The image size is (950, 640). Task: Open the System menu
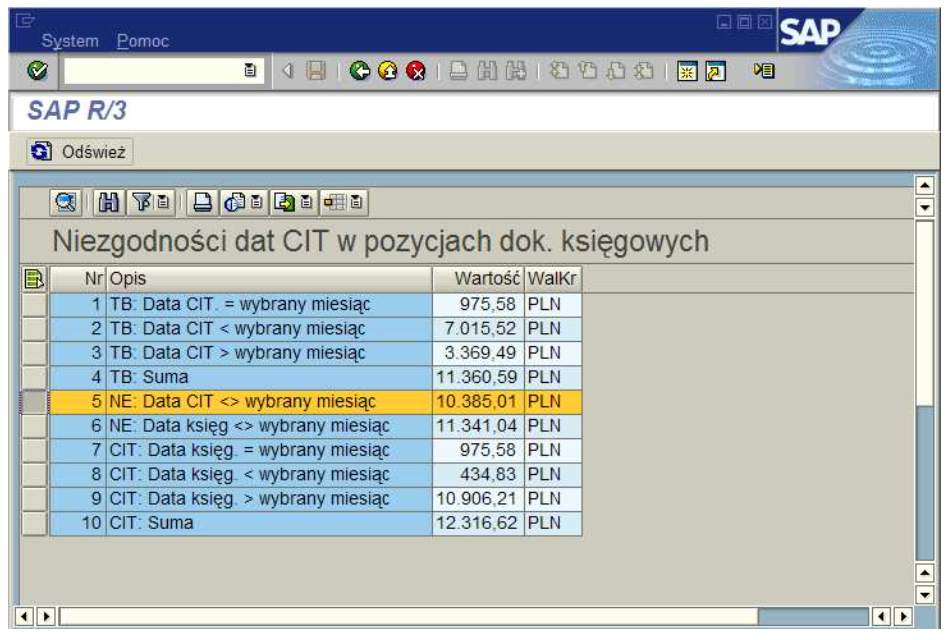[69, 41]
